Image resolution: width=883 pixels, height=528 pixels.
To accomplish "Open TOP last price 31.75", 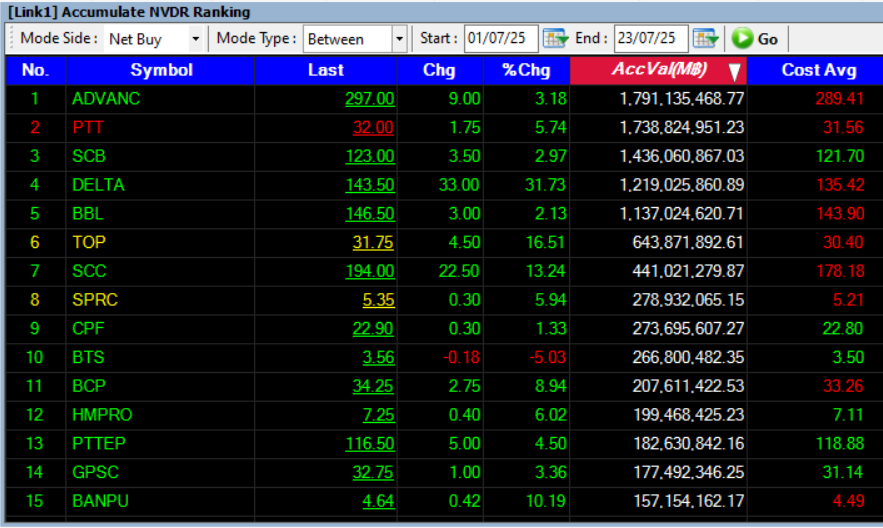I will tap(373, 242).
